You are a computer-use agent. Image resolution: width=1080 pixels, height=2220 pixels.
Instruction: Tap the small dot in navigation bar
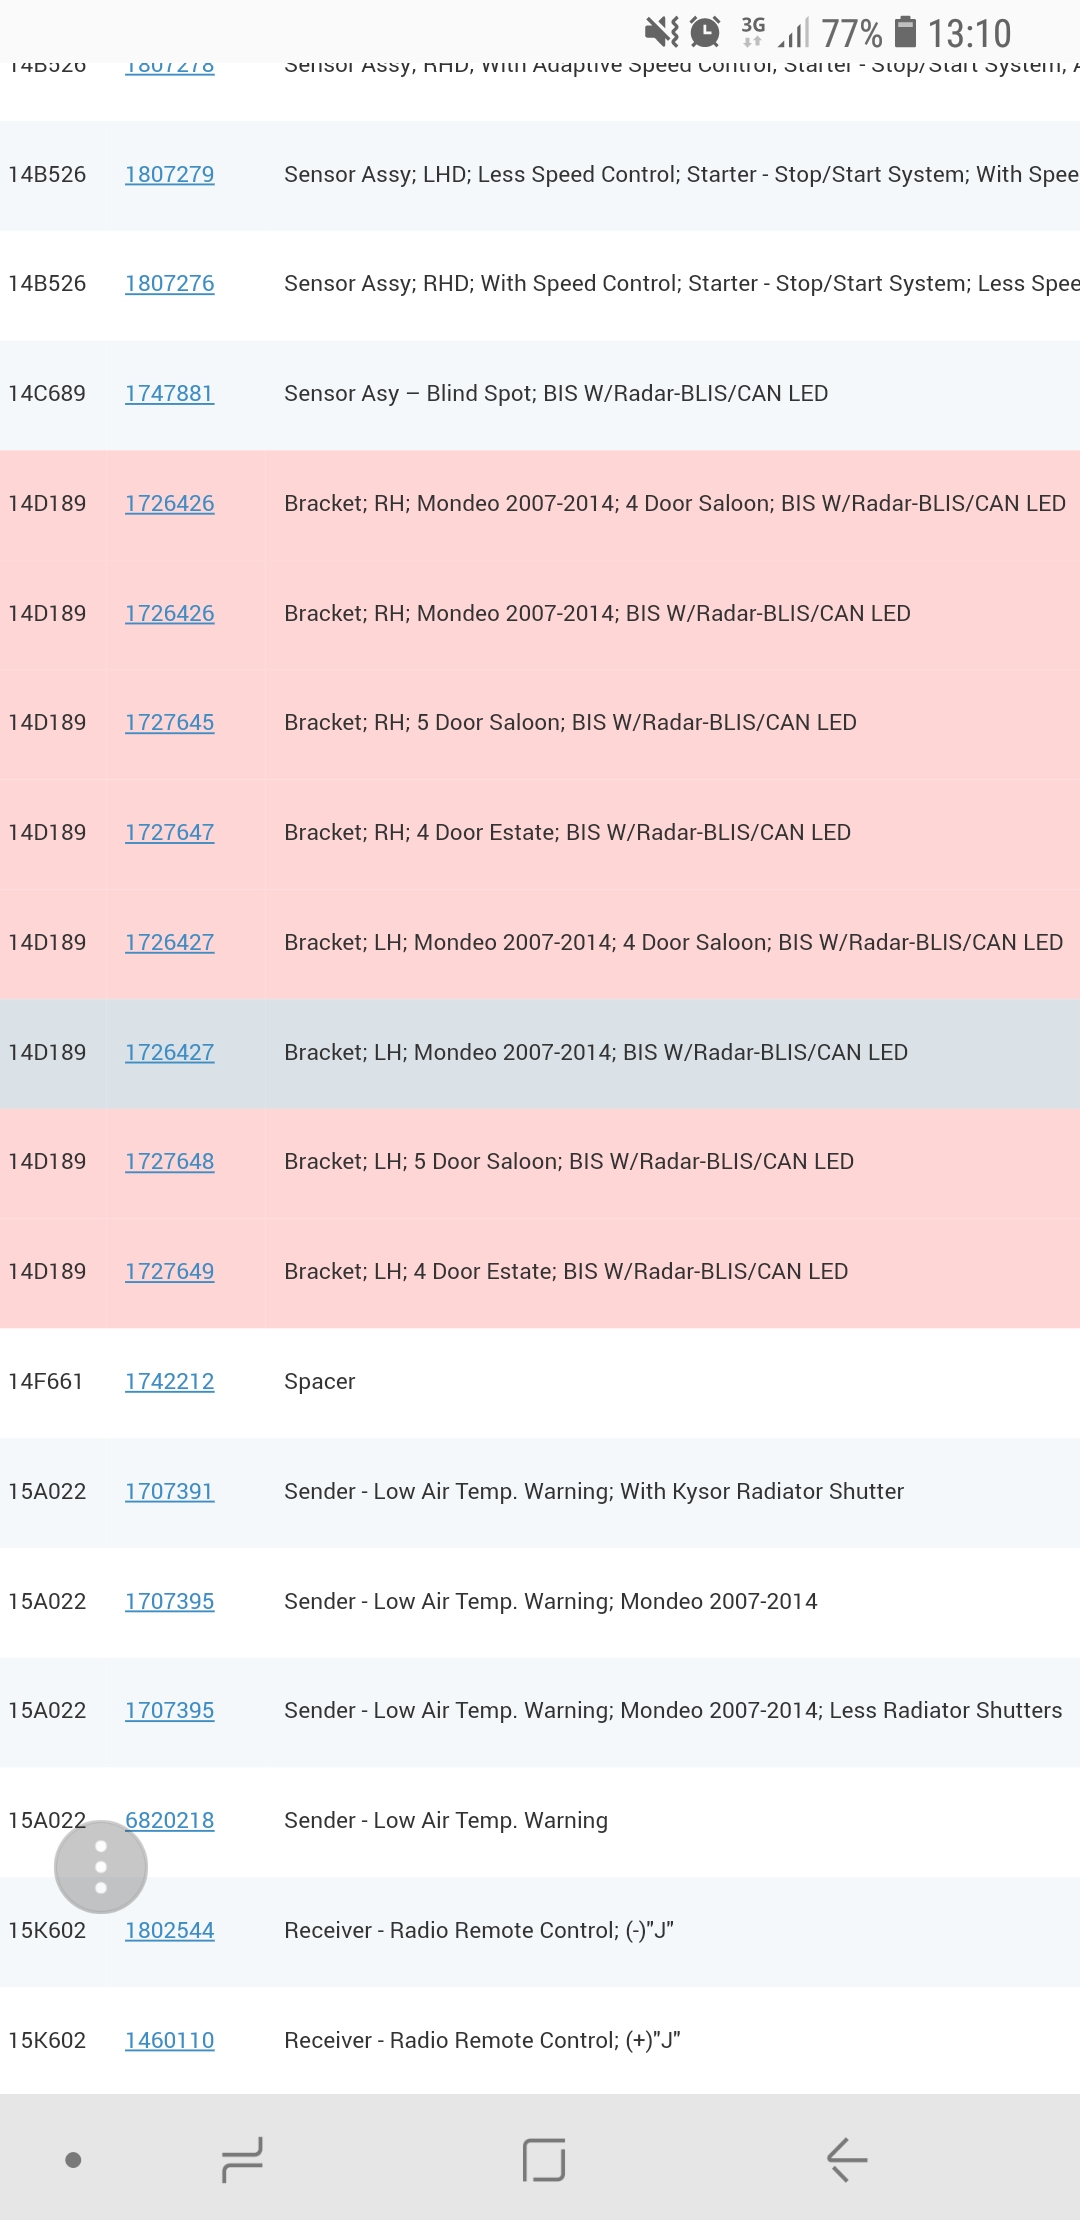point(73,2160)
